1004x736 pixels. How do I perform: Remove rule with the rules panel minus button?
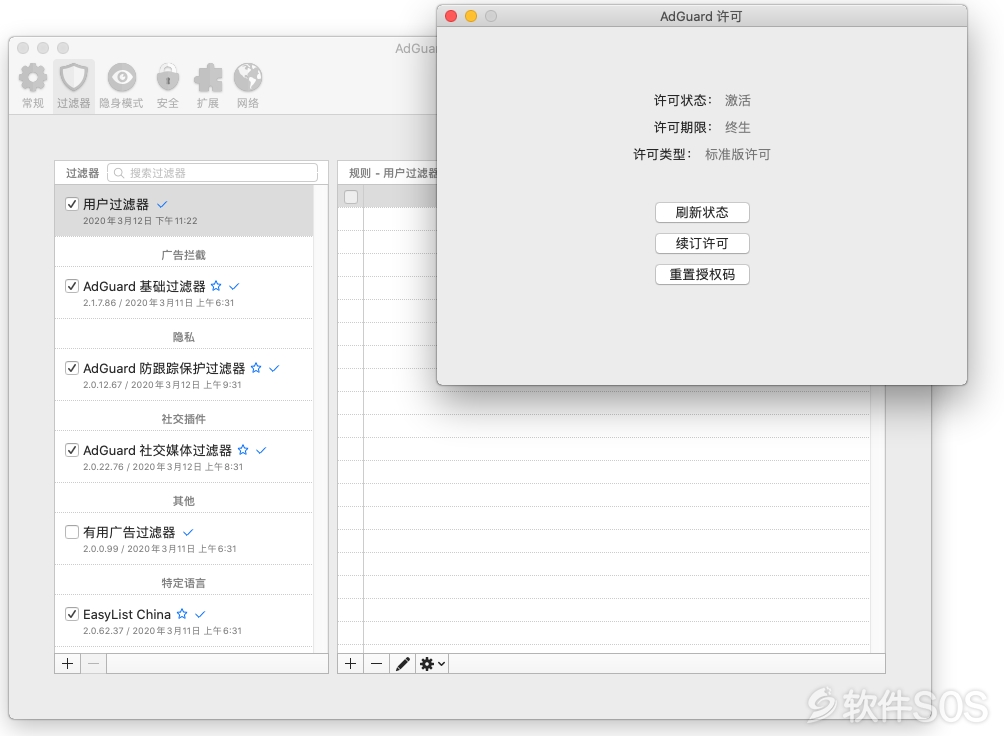[x=376, y=664]
